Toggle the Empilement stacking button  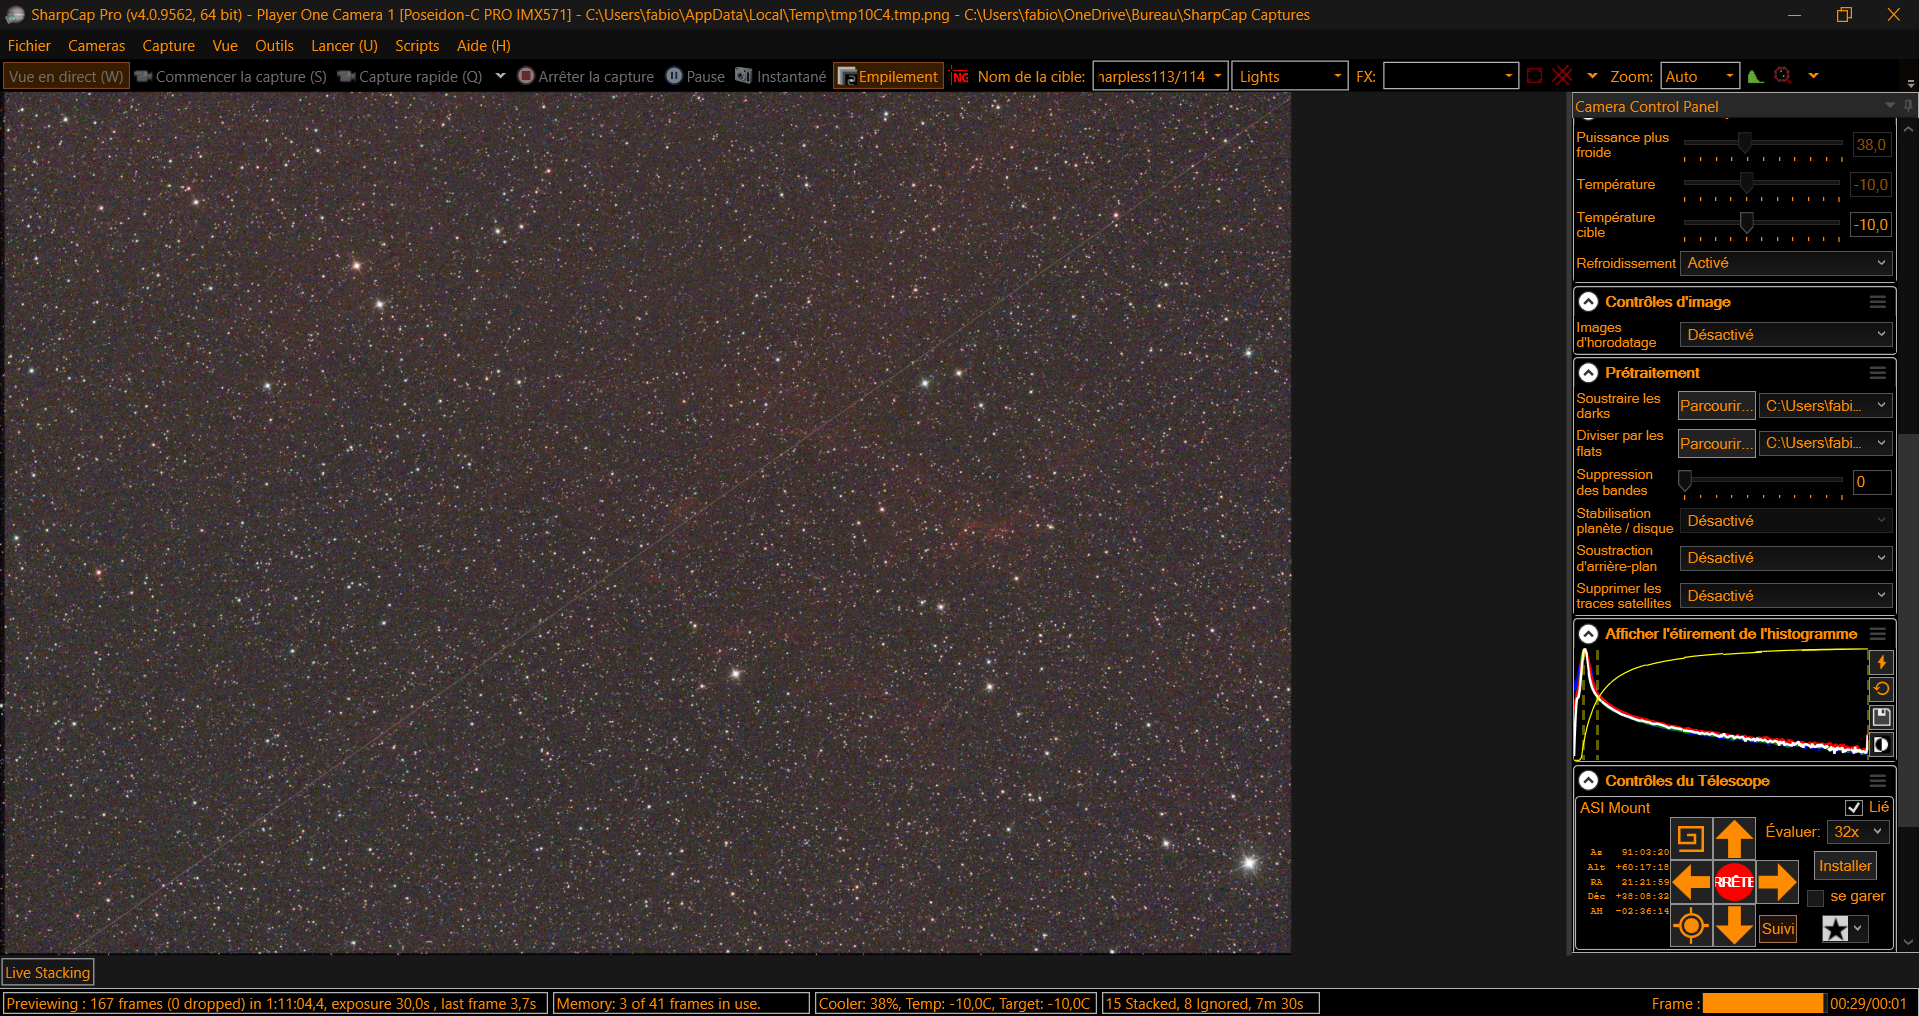tap(888, 77)
